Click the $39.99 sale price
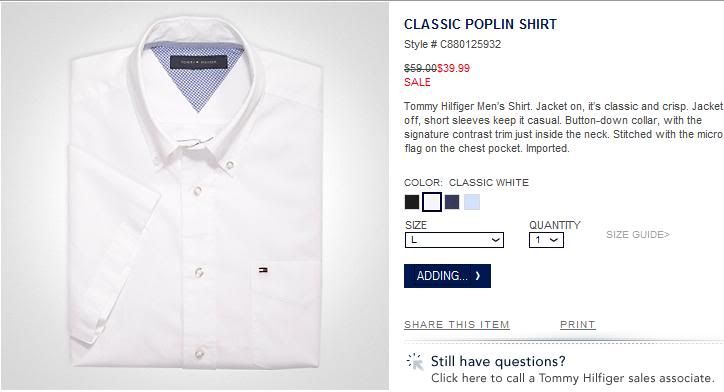This screenshot has height=392, width=724. (453, 68)
